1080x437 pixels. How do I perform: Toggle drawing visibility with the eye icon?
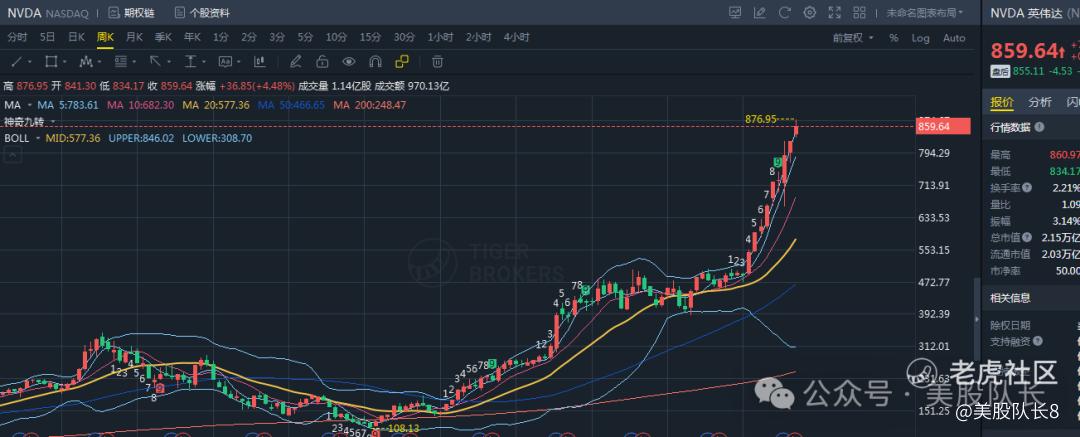(349, 62)
